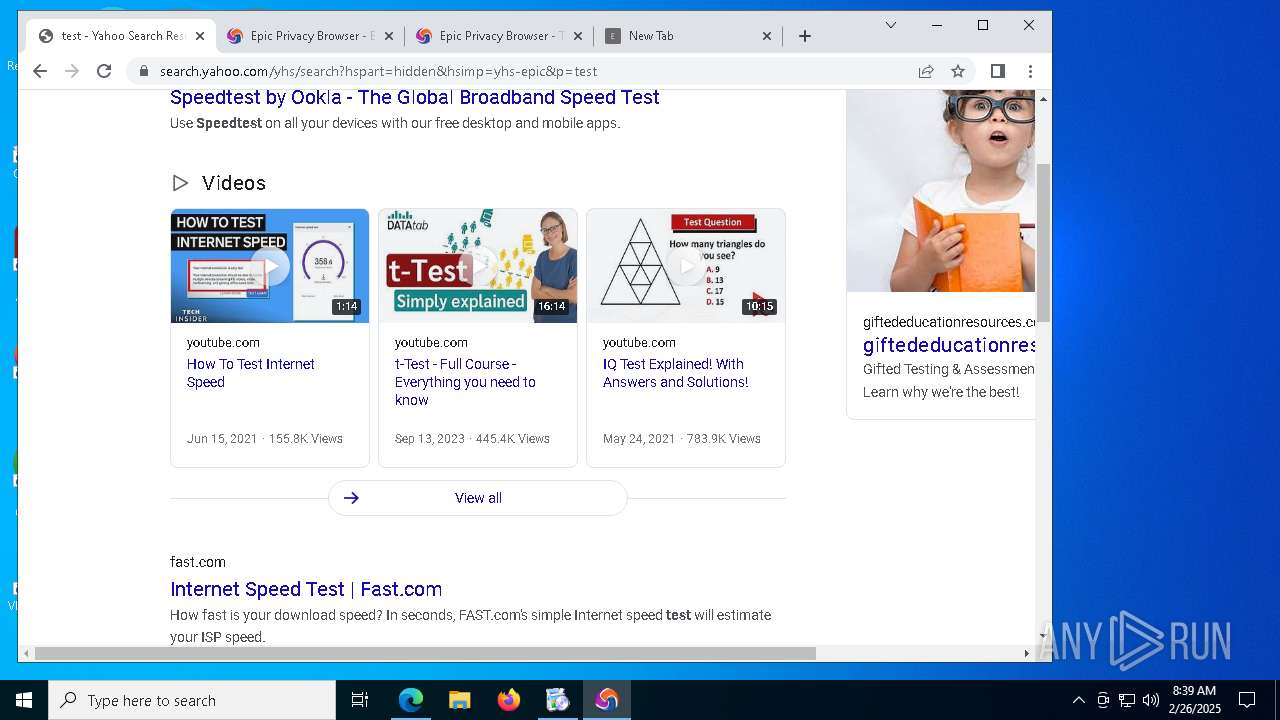The height and width of the screenshot is (720, 1280).
Task: Open the volume control tray icon
Action: [1151, 700]
